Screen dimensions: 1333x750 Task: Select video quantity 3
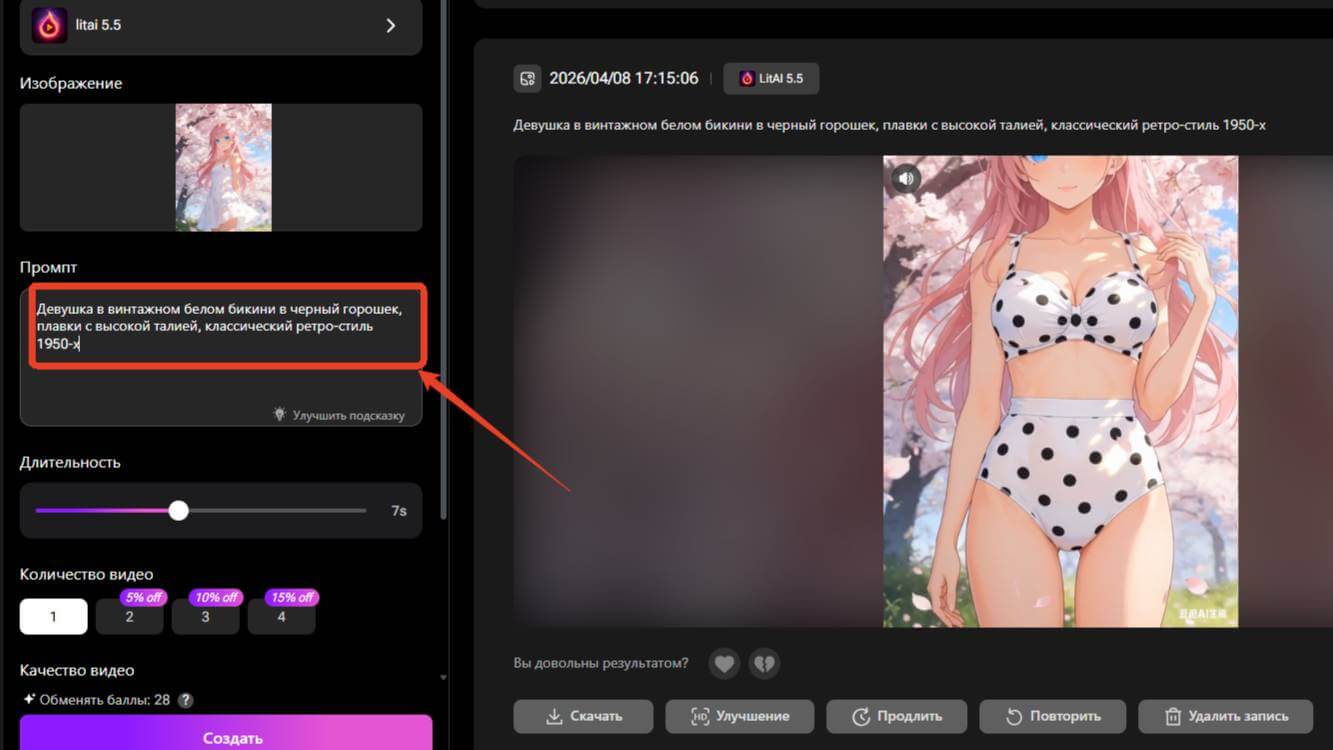pyautogui.click(x=205, y=617)
